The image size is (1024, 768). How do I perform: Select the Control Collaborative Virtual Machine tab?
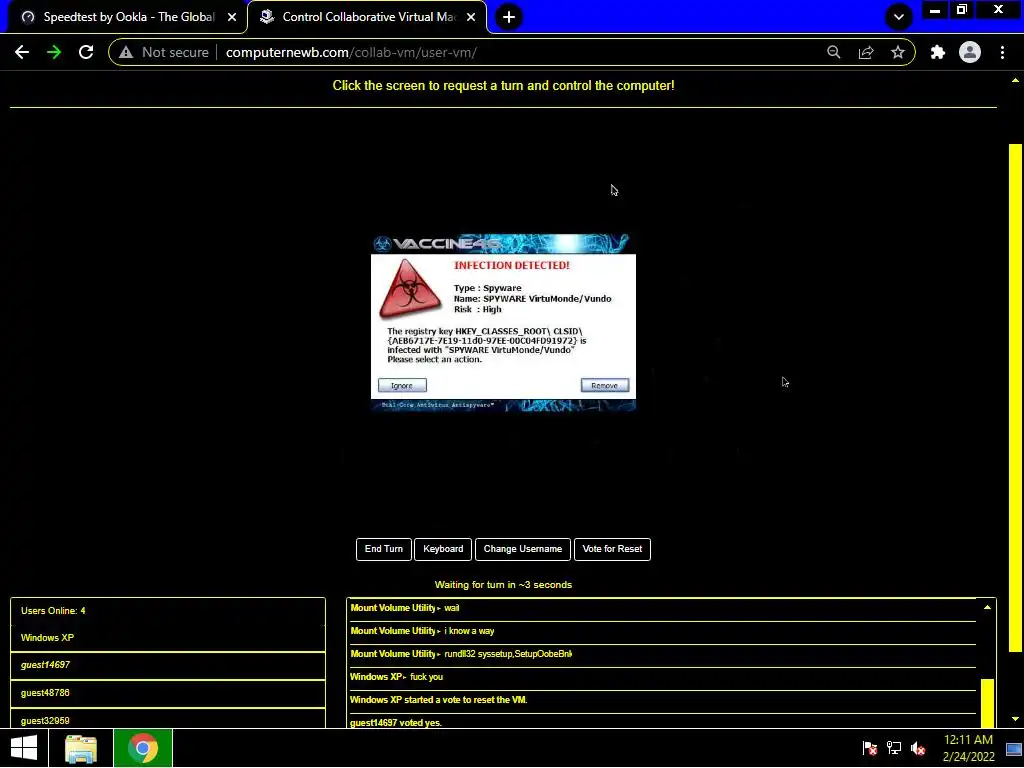click(367, 17)
